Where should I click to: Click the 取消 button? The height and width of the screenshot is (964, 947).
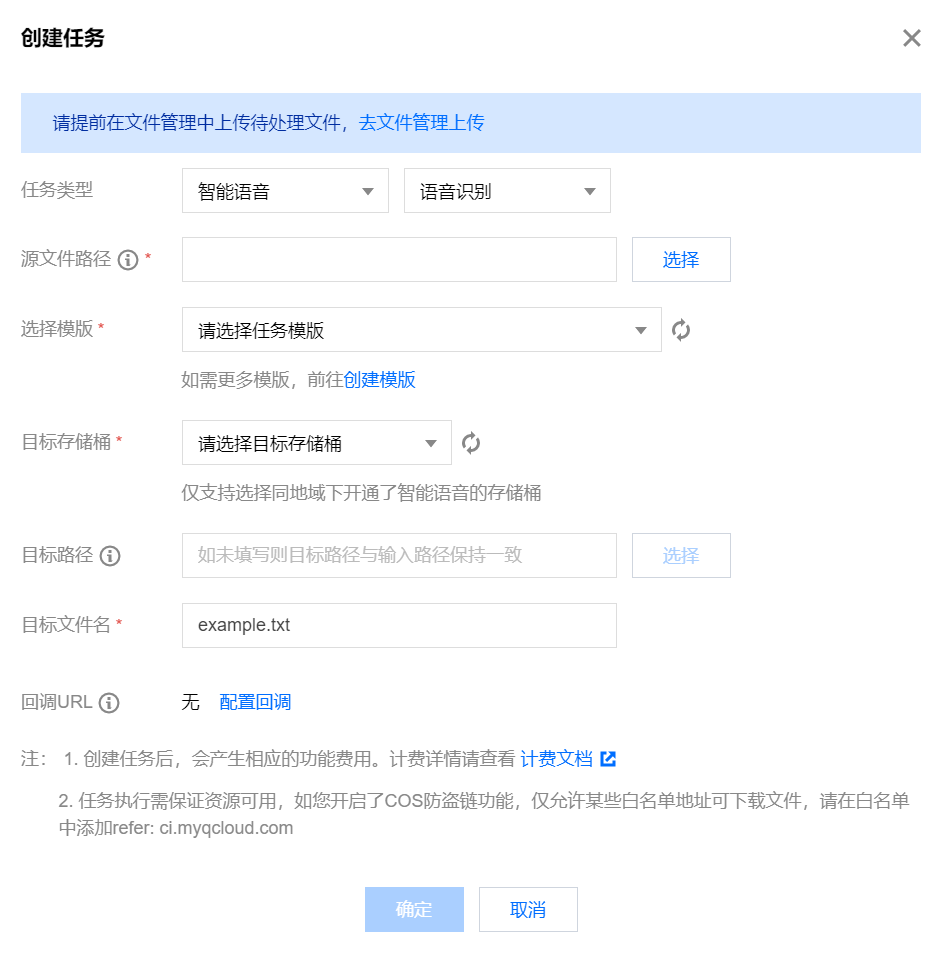528,910
